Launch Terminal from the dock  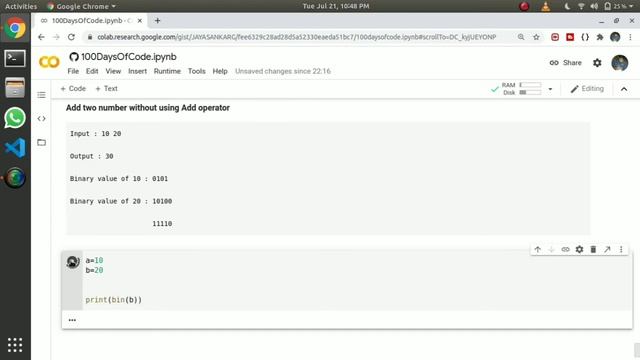15,58
